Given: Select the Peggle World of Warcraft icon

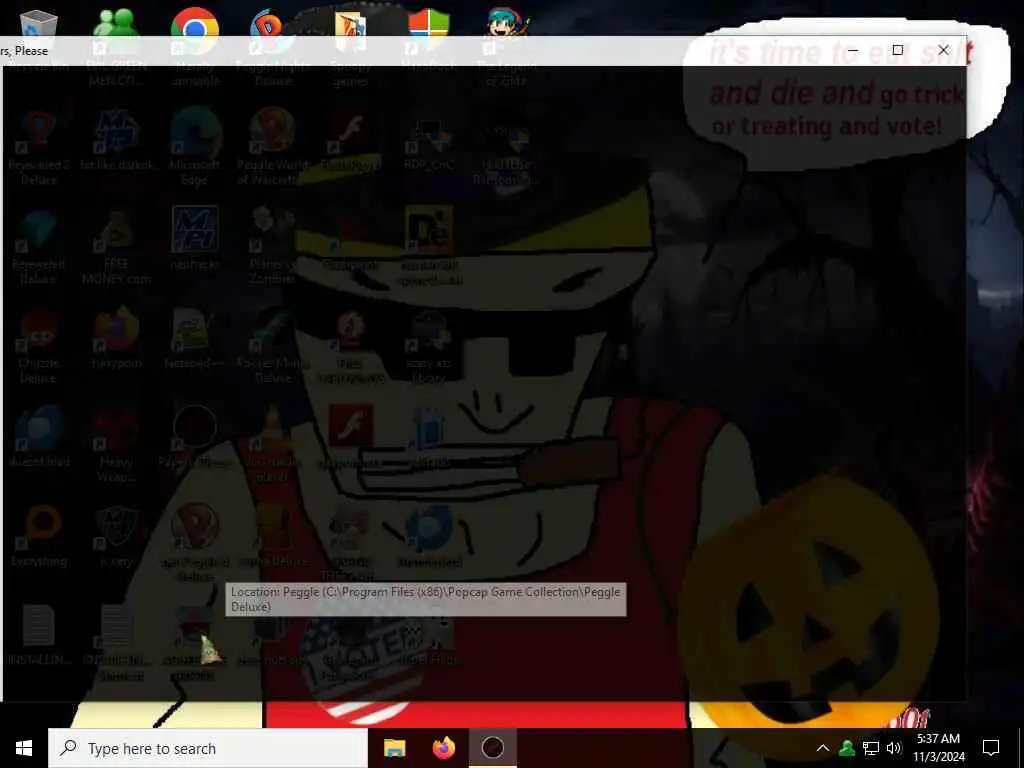Looking at the screenshot, I should coord(272,147).
